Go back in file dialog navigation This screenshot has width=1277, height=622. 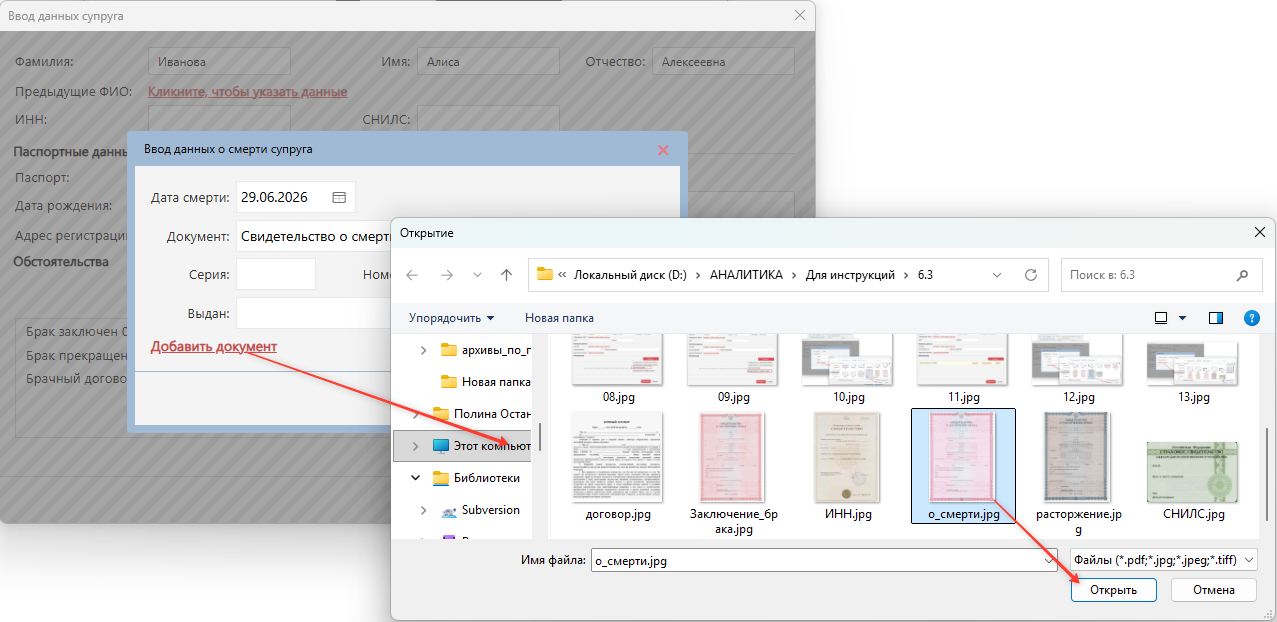(412, 275)
